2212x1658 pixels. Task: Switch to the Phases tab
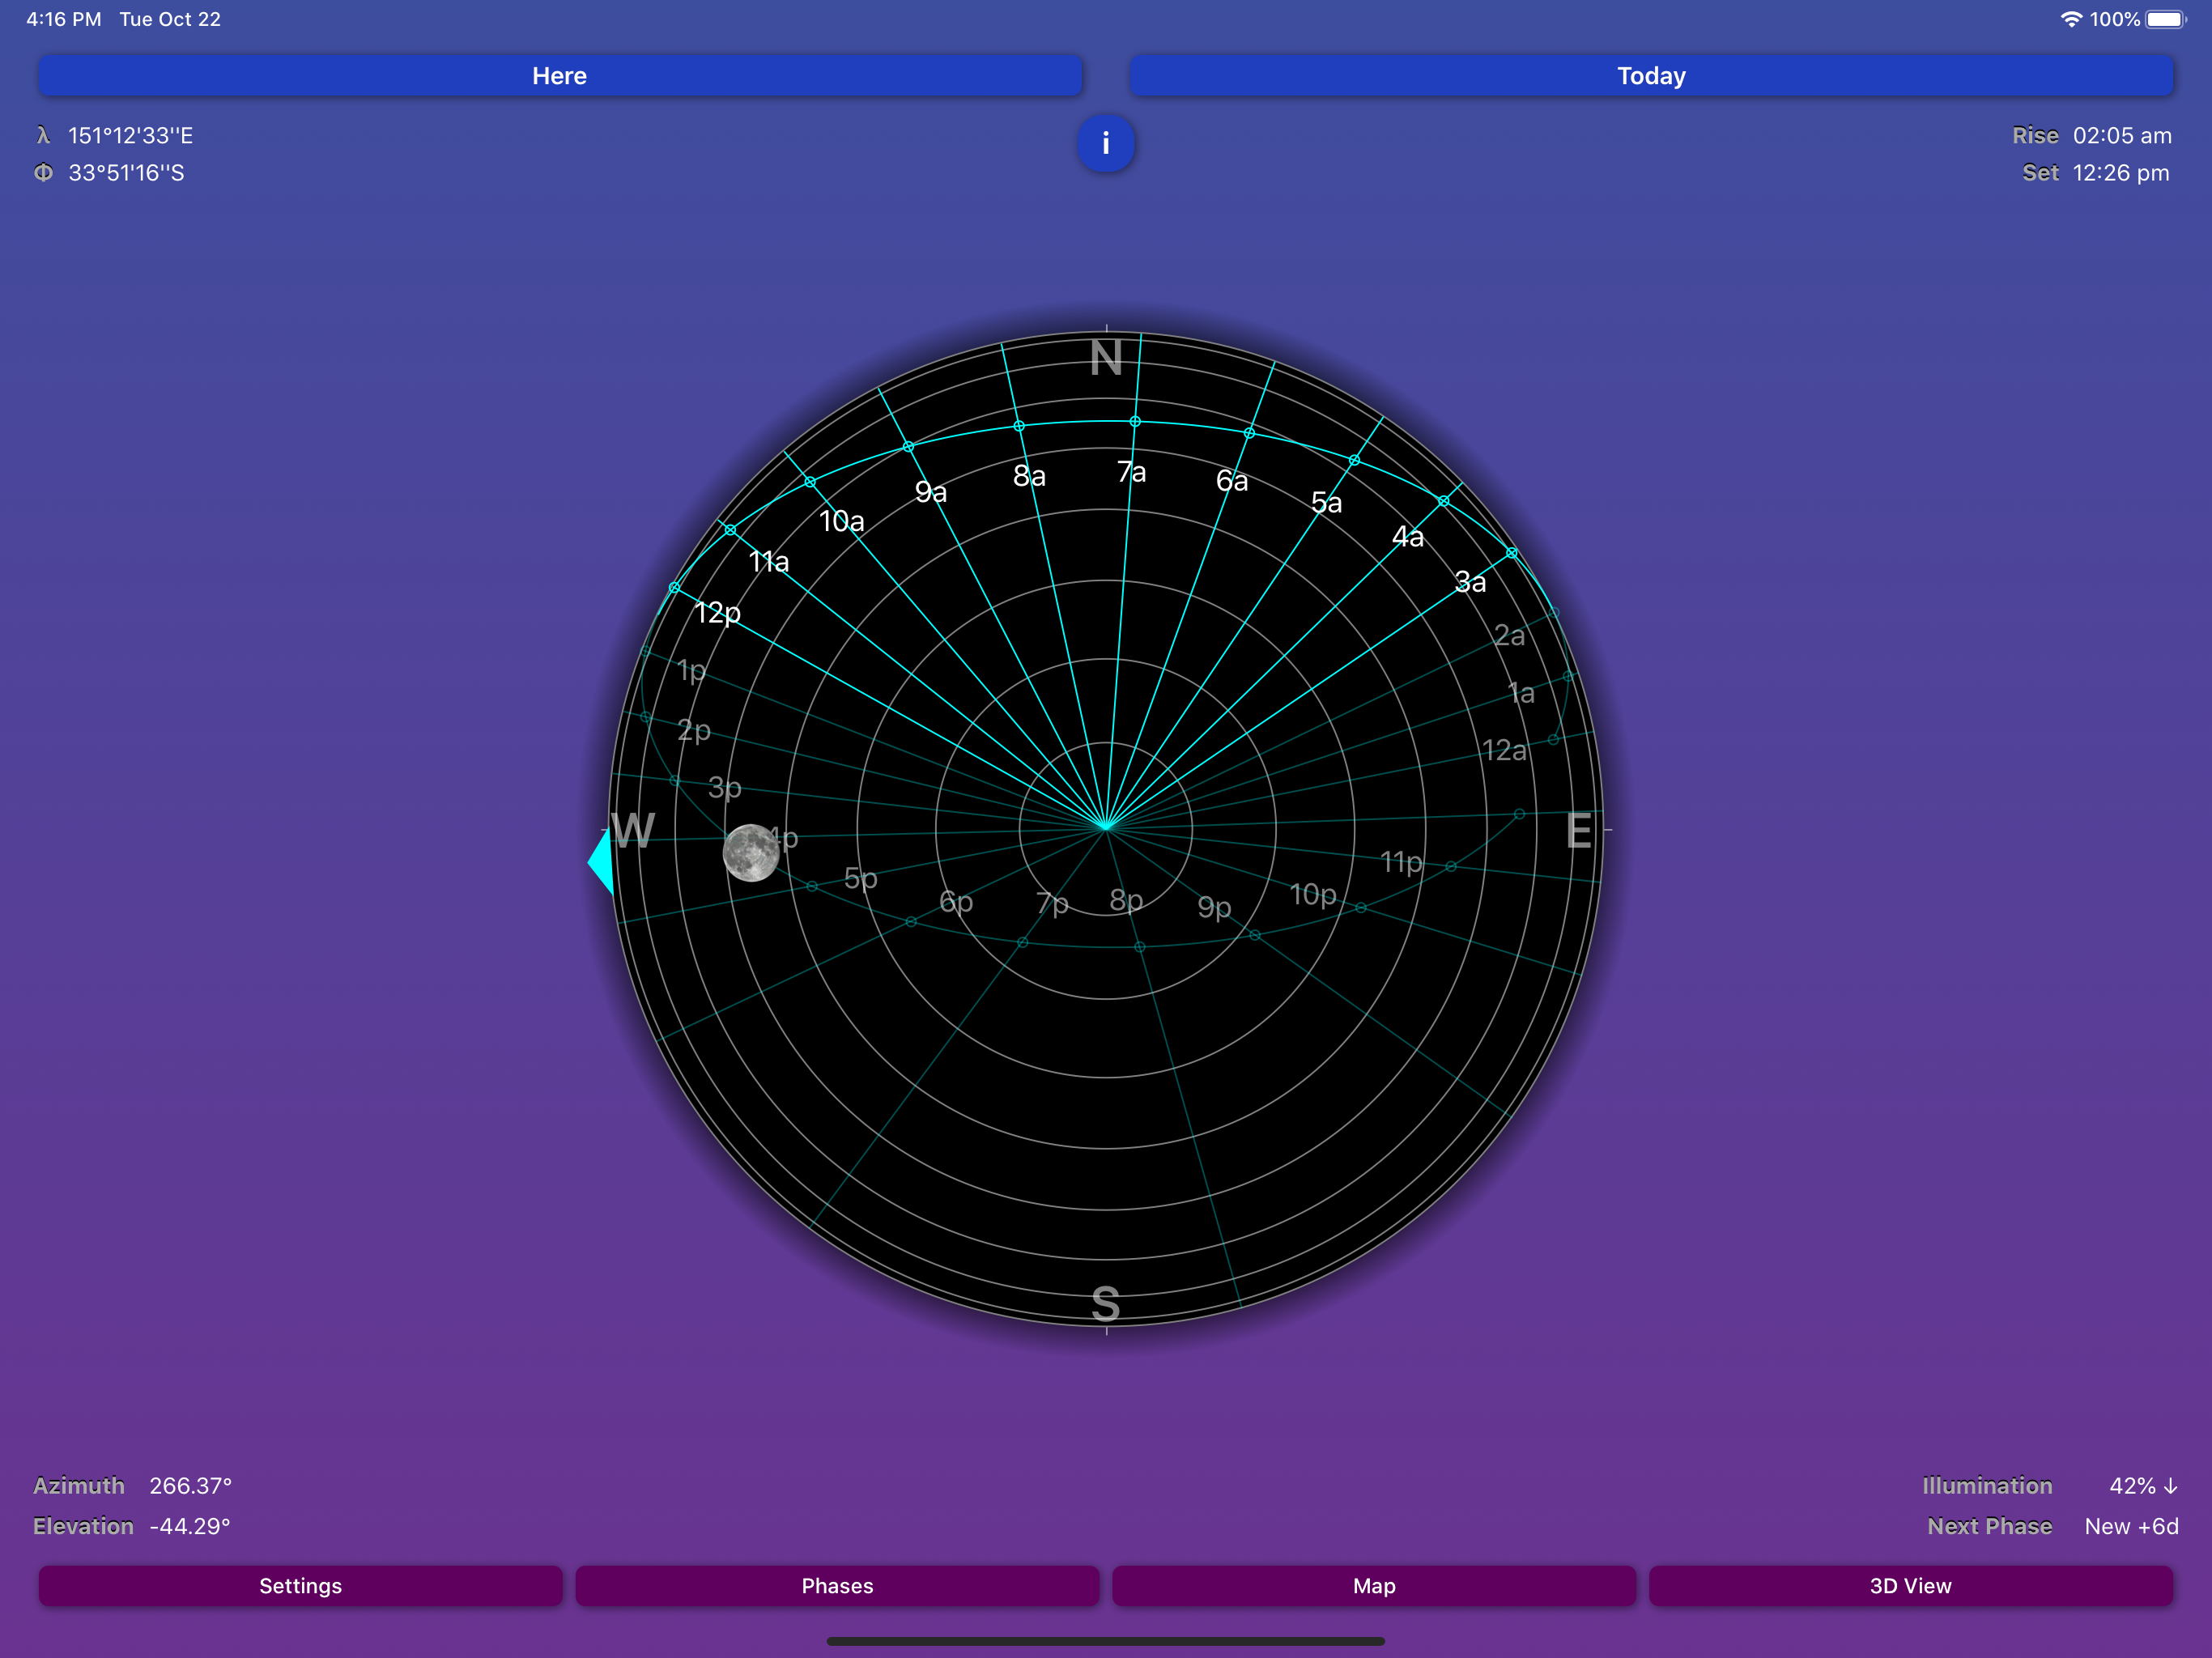click(x=837, y=1586)
